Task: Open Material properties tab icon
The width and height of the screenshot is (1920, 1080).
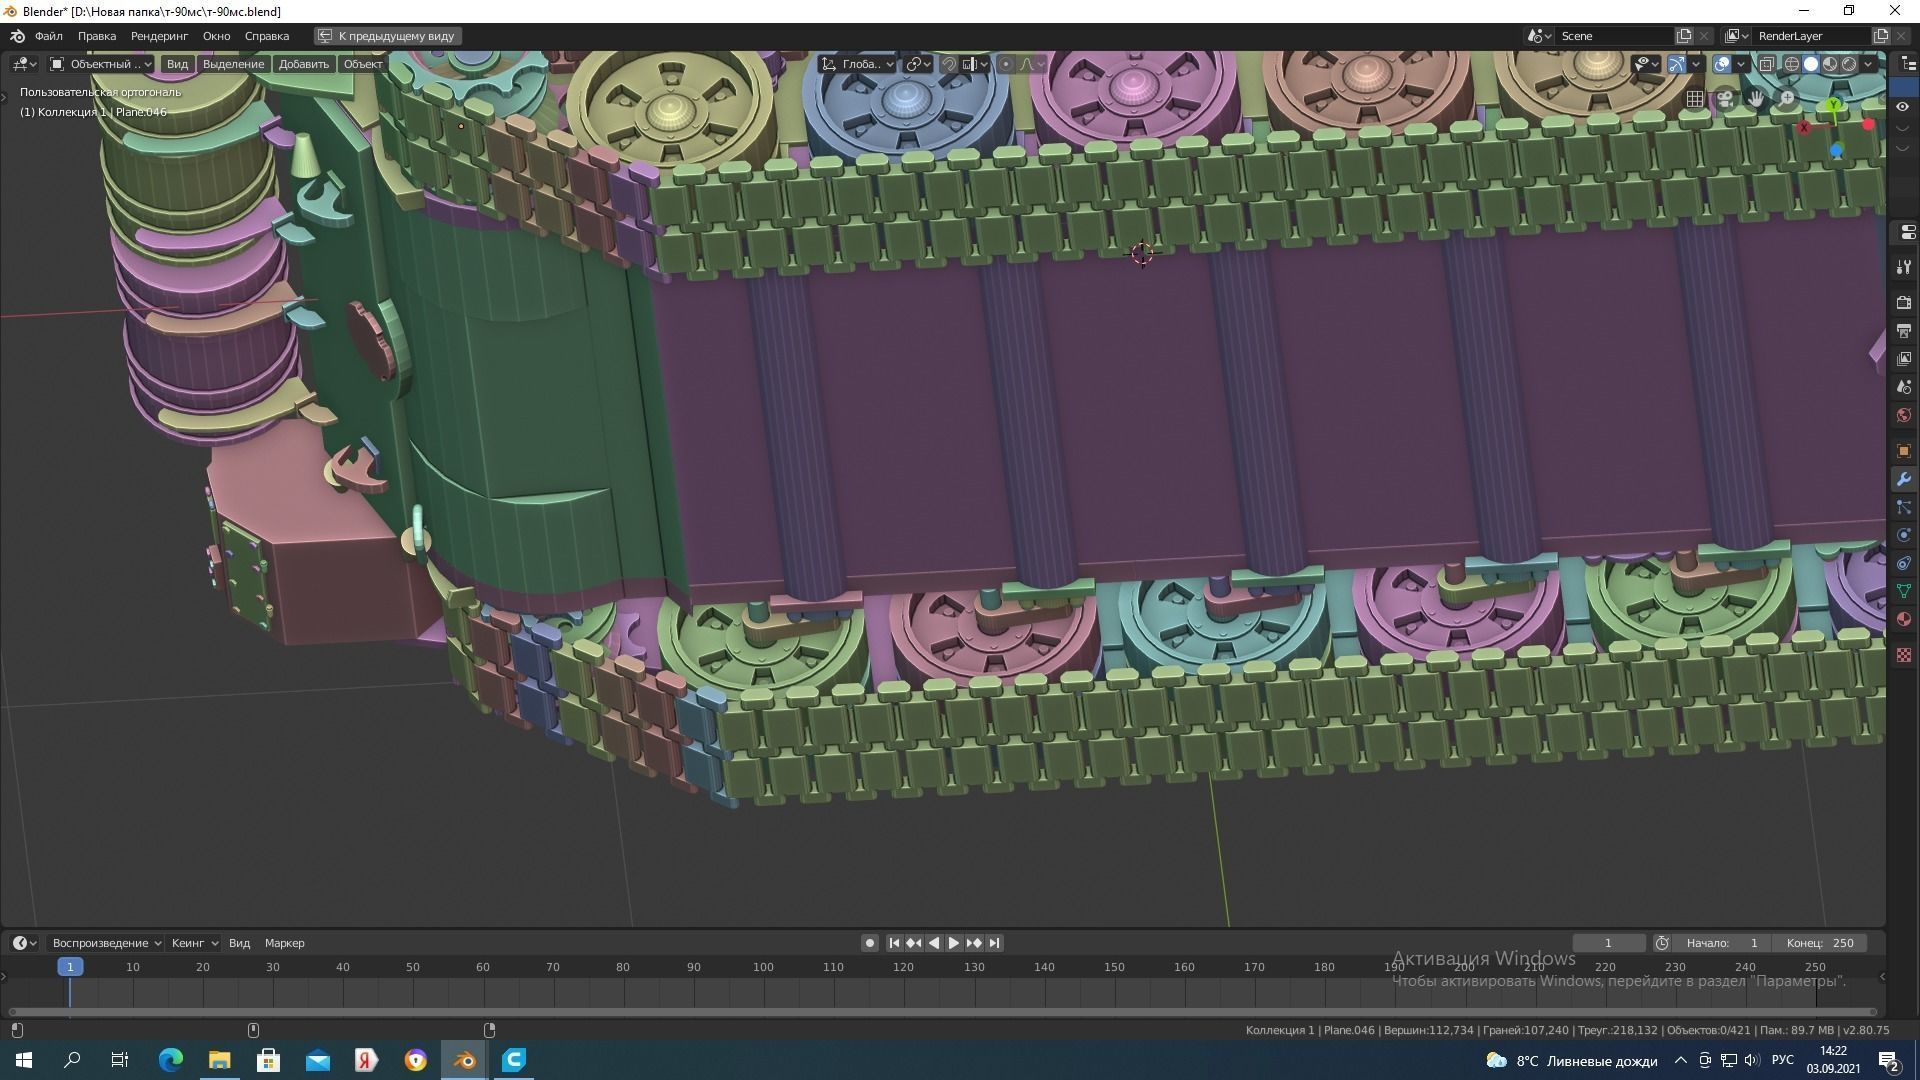Action: [1903, 619]
